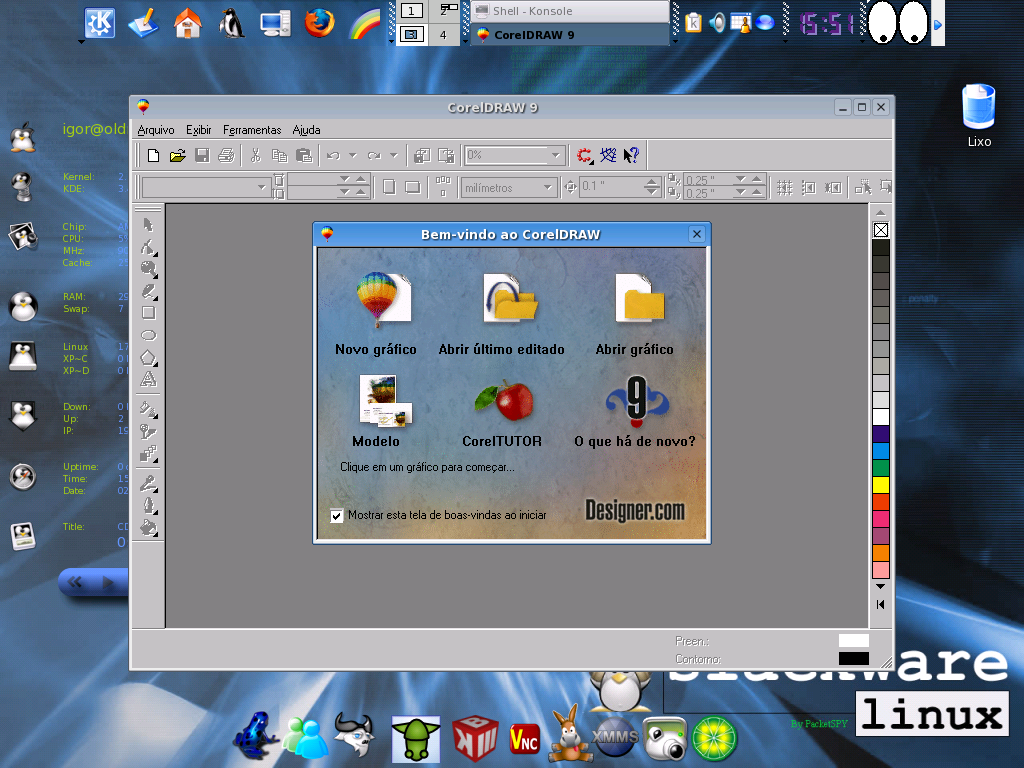Click the Paste clipboard icon
Image resolution: width=1024 pixels, height=768 pixels.
304,155
